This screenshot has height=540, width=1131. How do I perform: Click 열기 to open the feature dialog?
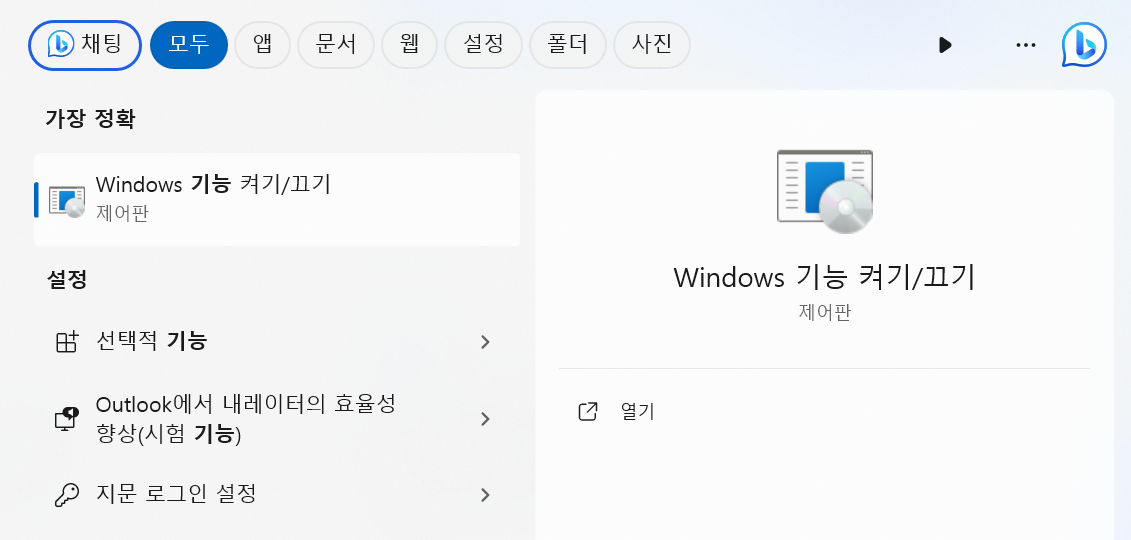637,412
